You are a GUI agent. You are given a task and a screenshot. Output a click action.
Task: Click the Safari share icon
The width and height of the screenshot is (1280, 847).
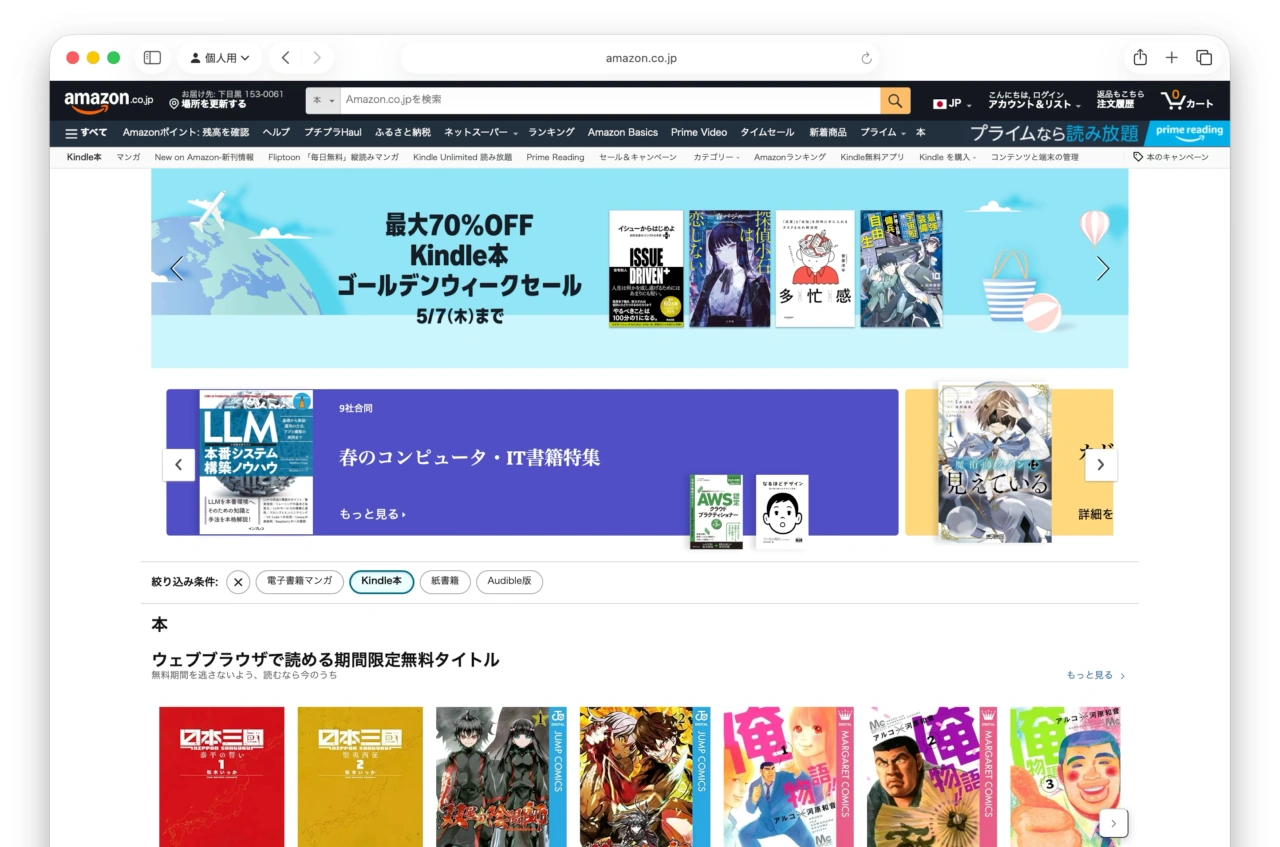[x=1140, y=58]
